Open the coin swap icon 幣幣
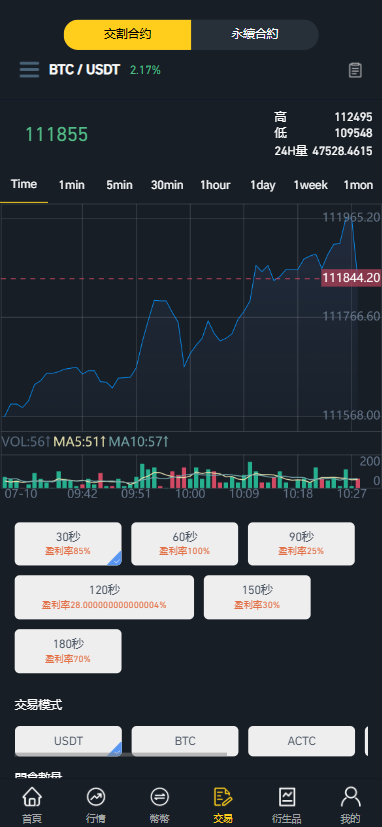Viewport: 382px width, 827px height. click(159, 805)
